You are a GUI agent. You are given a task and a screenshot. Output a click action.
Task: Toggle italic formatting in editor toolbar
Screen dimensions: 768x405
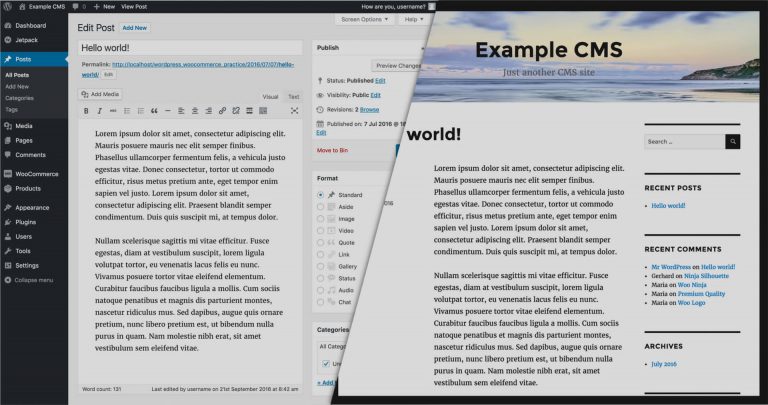(99, 111)
